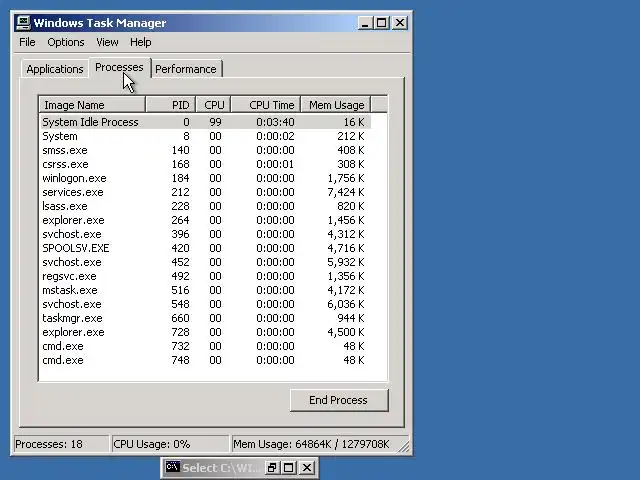Select the mstask.exe process
Image resolution: width=640 pixels, height=480 pixels.
click(x=206, y=290)
